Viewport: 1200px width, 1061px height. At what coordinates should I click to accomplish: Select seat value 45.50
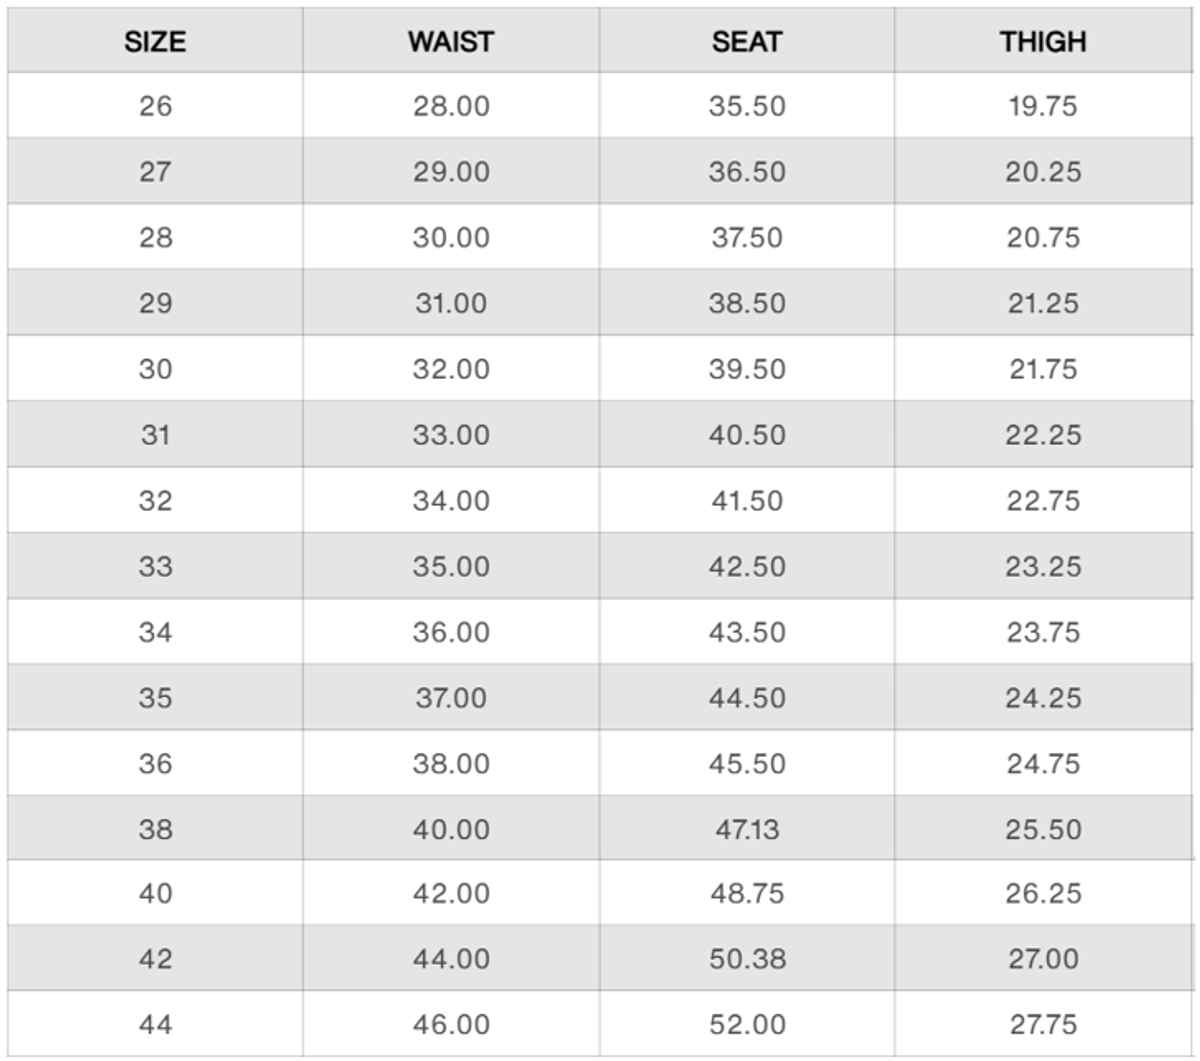pos(747,764)
